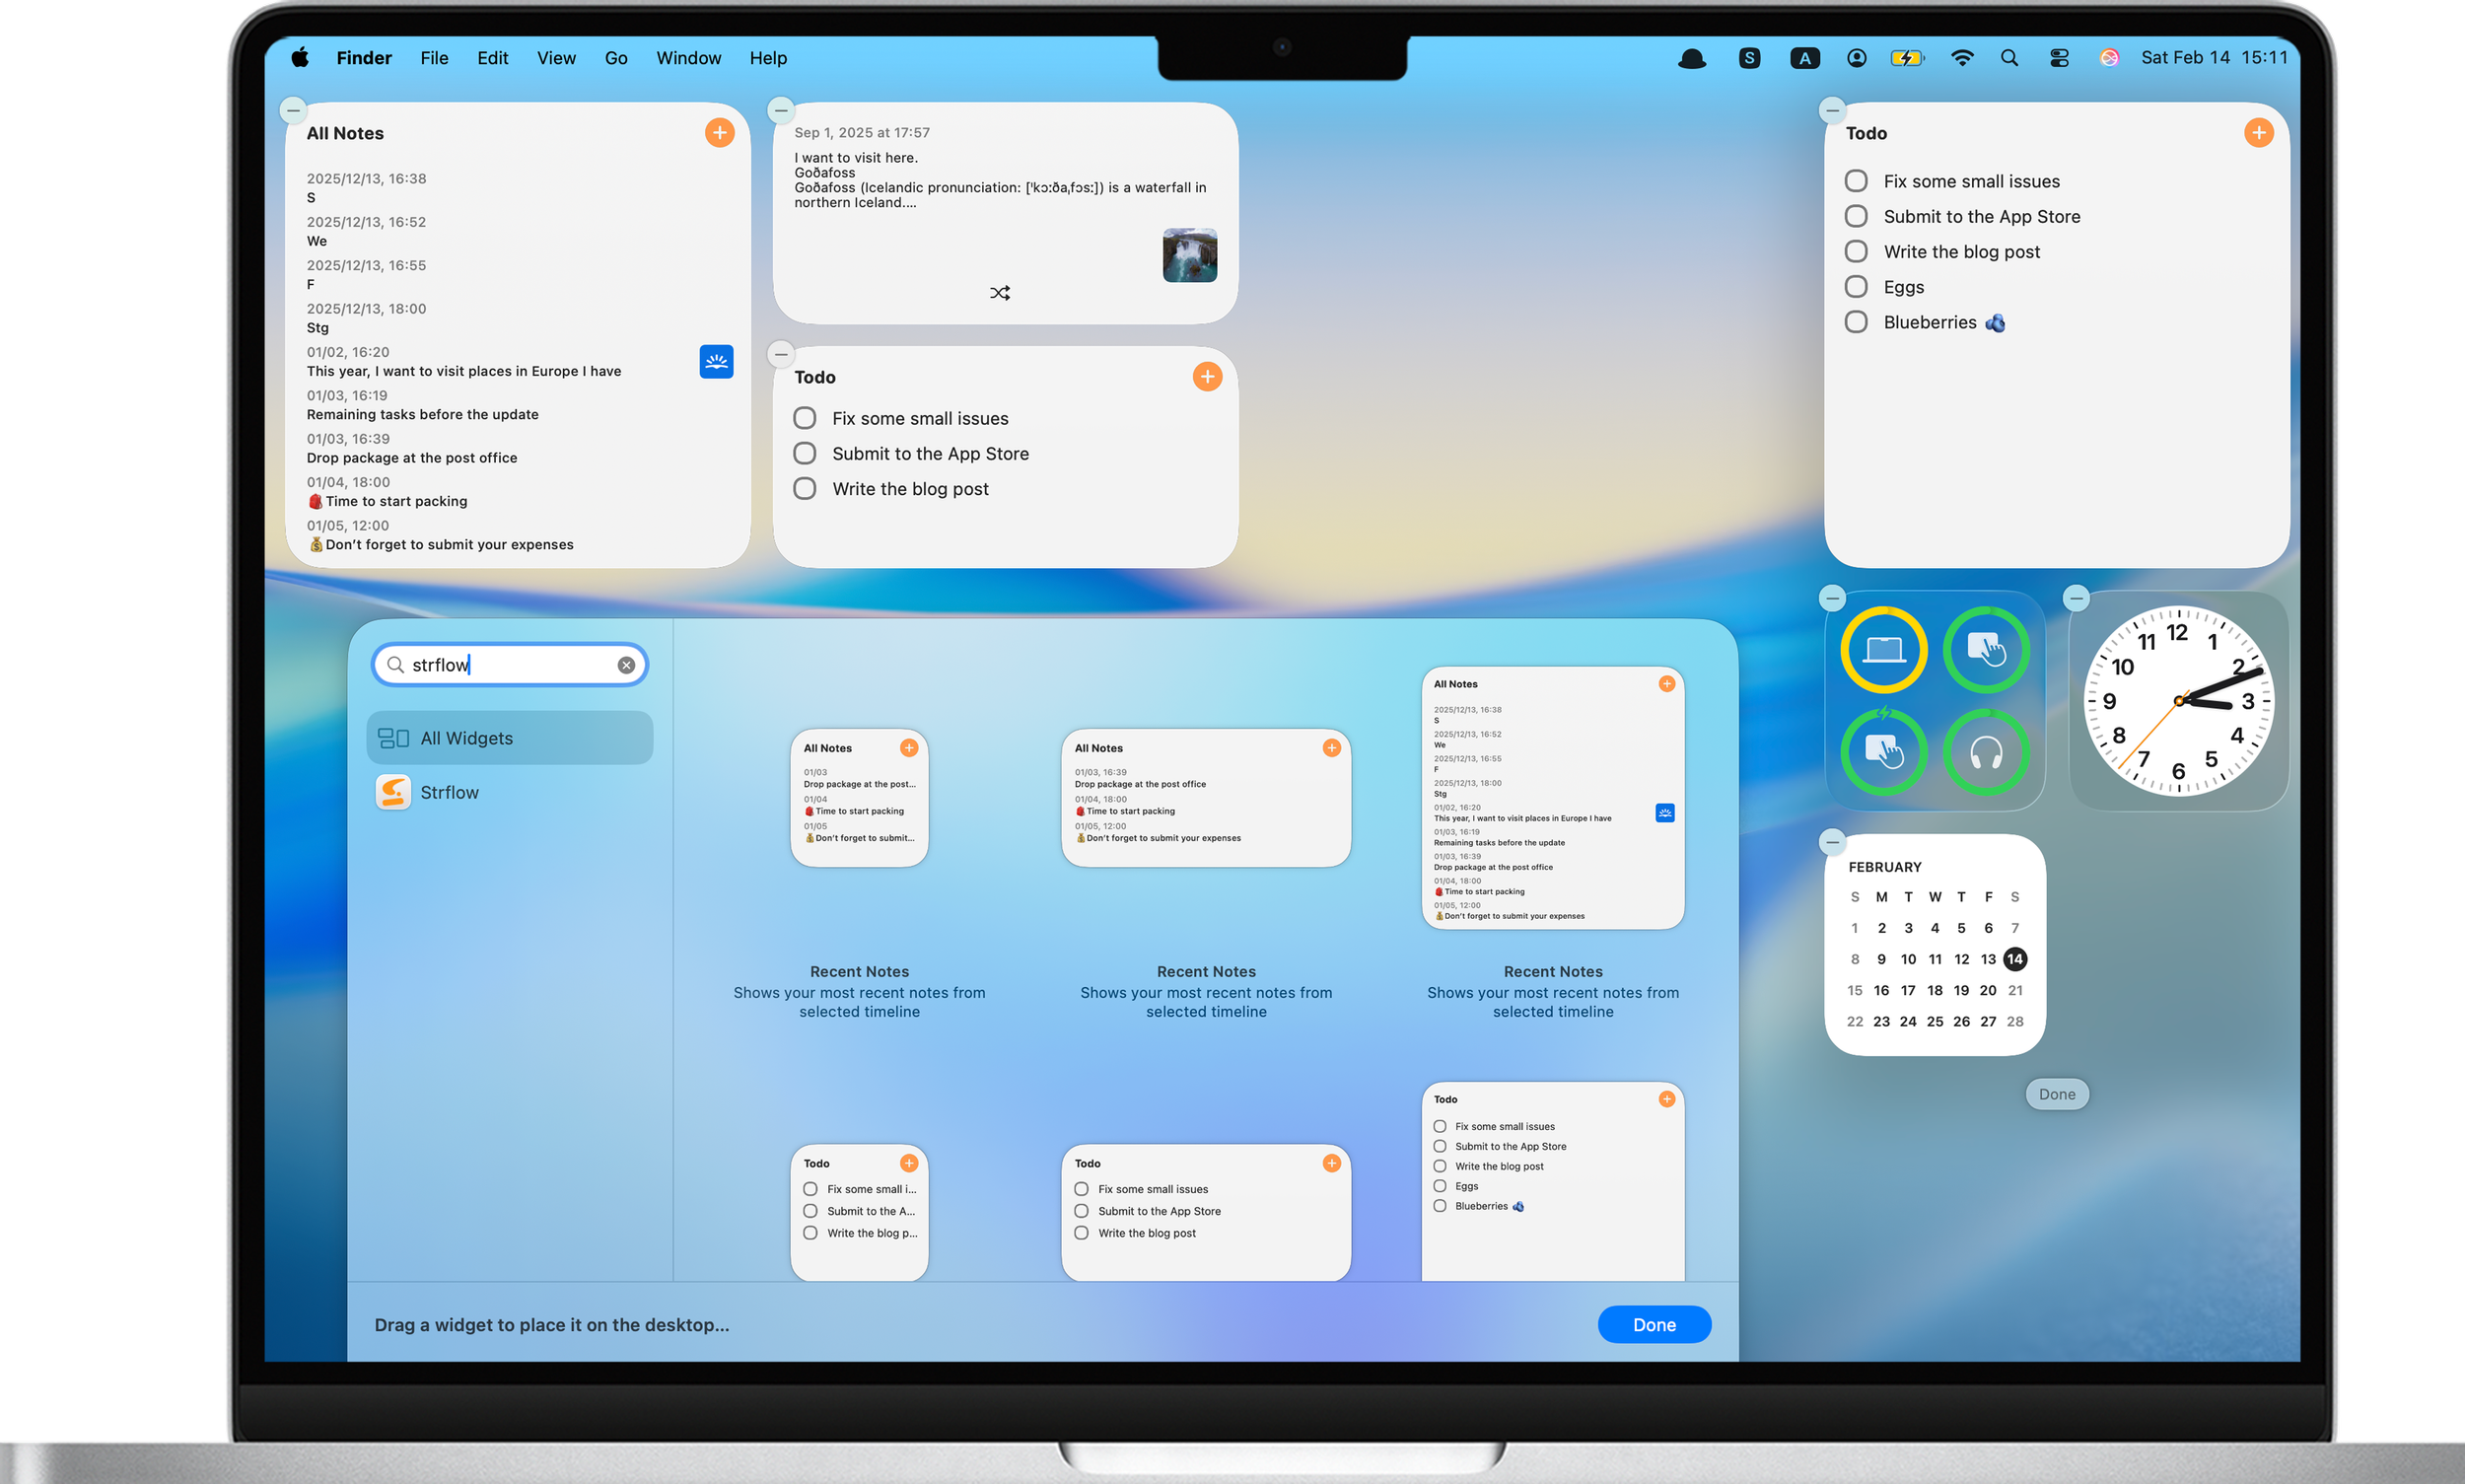Click the strflow search field
This screenshot has width=2465, height=1484.
510,666
